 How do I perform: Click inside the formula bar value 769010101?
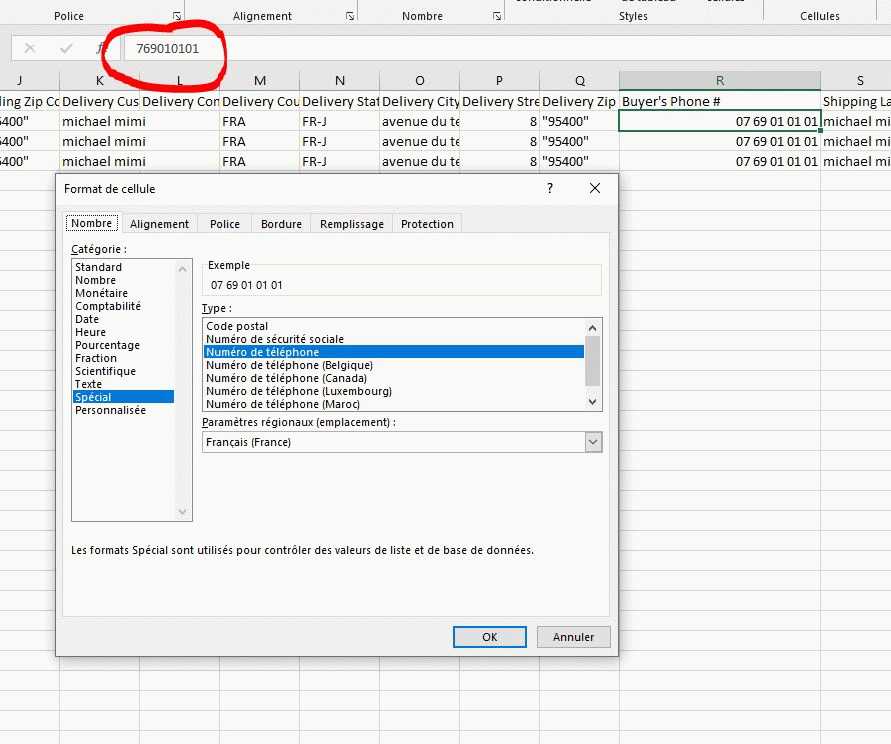click(168, 48)
